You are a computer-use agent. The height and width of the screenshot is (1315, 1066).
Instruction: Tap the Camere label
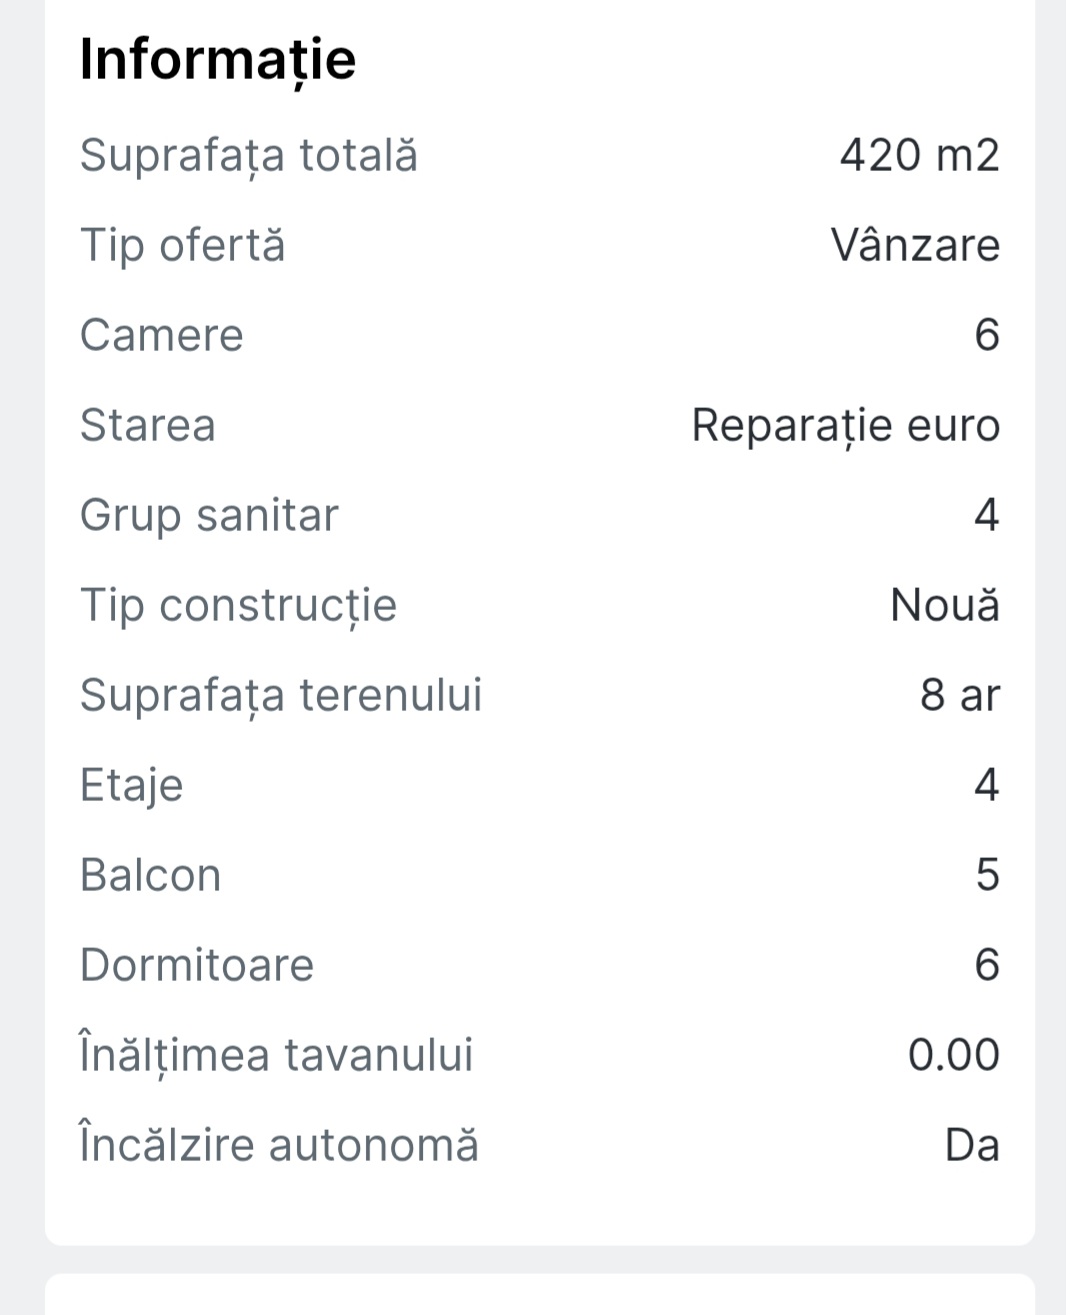[161, 336]
